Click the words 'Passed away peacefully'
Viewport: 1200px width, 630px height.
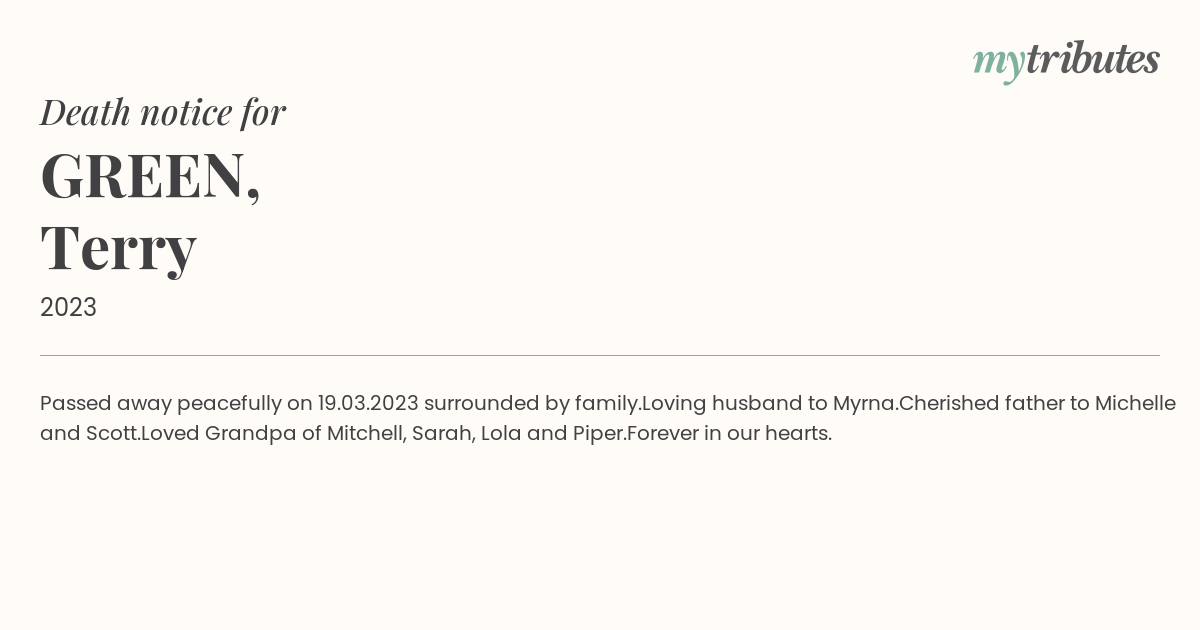click(161, 404)
